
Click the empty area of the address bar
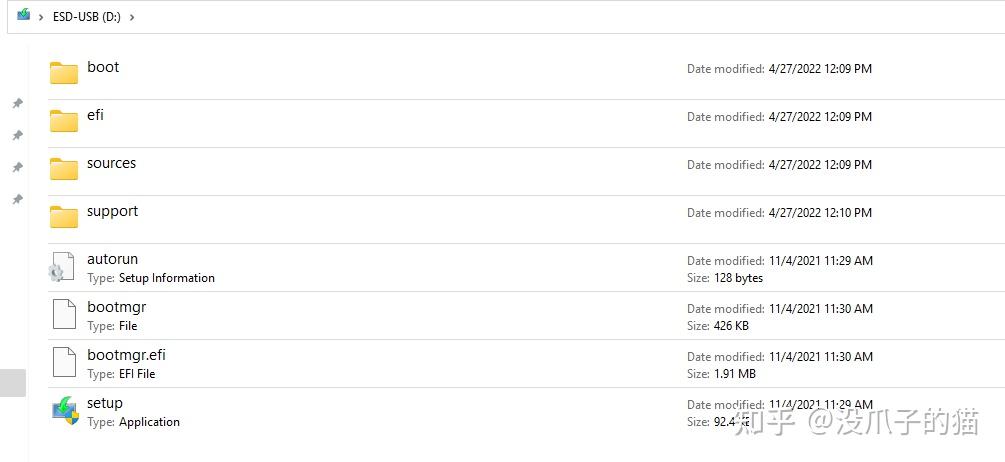(x=560, y=17)
